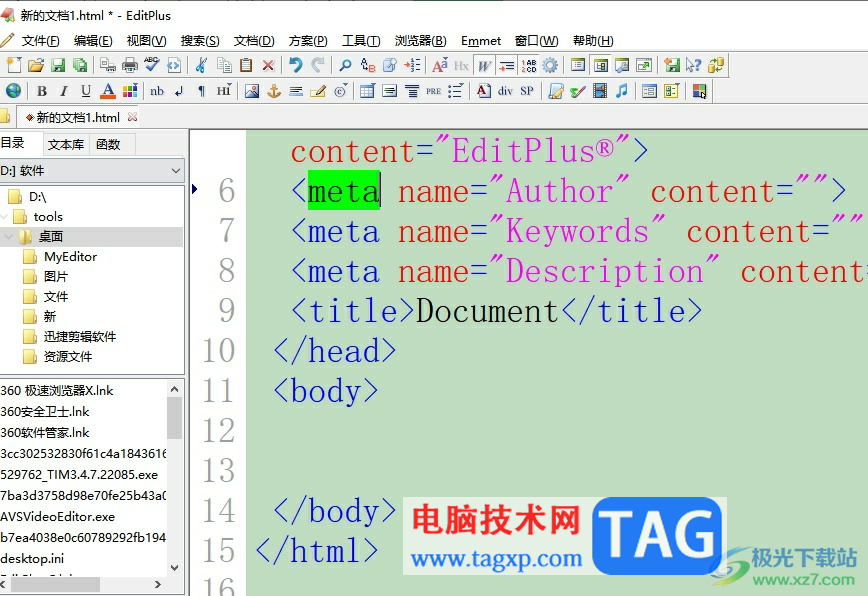Insert an image with the picture icon
Image resolution: width=868 pixels, height=596 pixels.
click(x=252, y=91)
